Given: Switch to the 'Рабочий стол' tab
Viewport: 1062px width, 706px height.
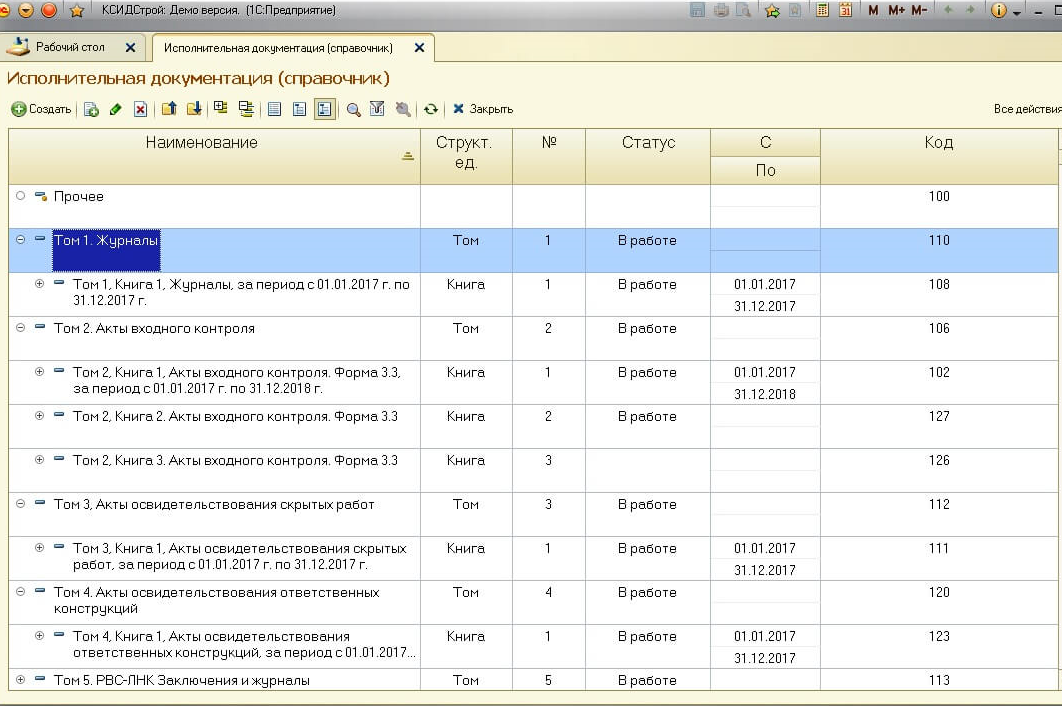Looking at the screenshot, I should (70, 47).
